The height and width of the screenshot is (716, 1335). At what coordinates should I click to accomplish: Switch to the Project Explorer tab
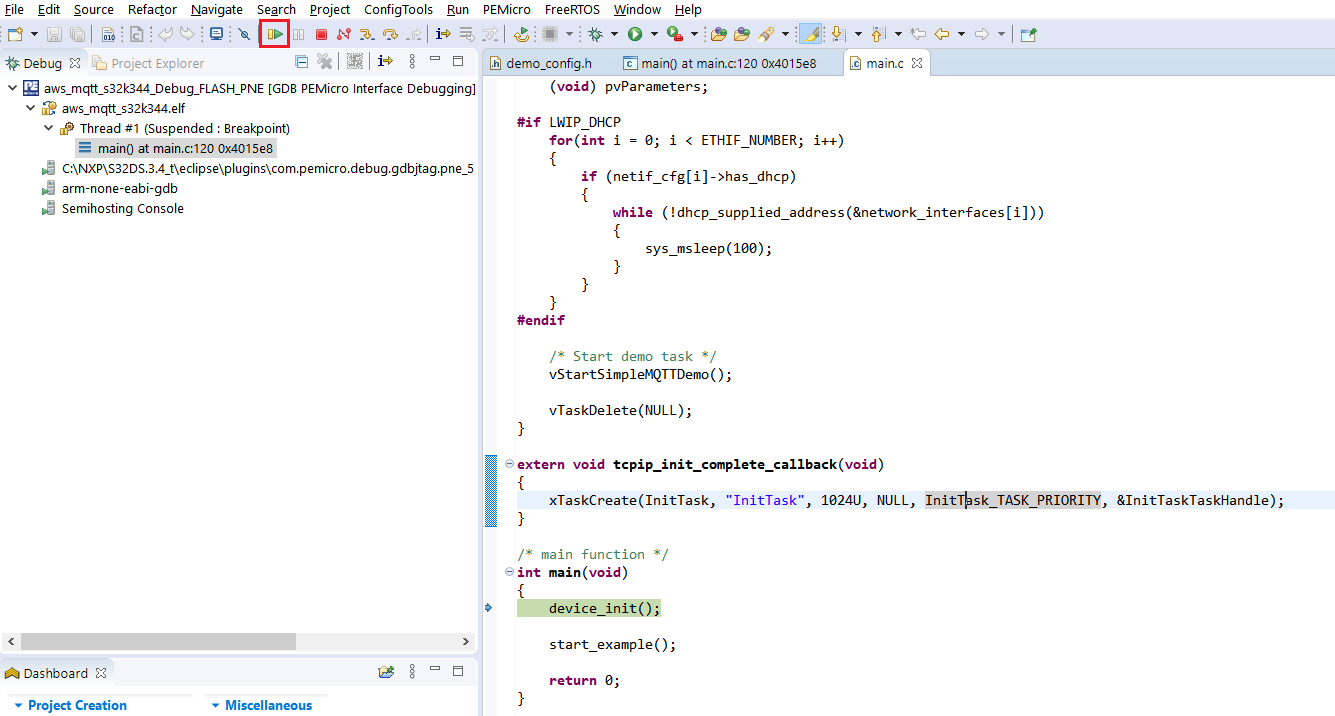pos(157,63)
